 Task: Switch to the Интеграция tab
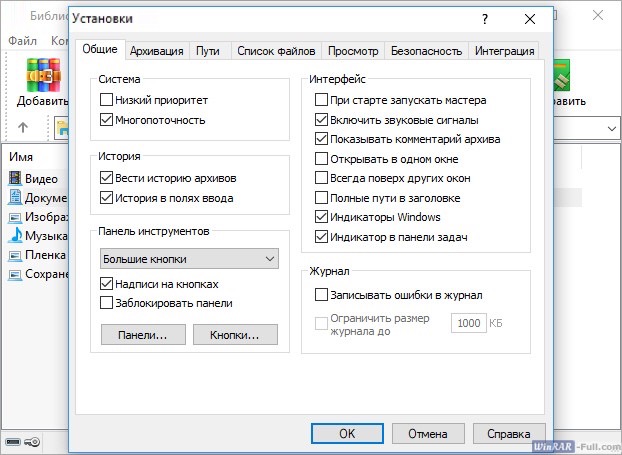(x=504, y=51)
